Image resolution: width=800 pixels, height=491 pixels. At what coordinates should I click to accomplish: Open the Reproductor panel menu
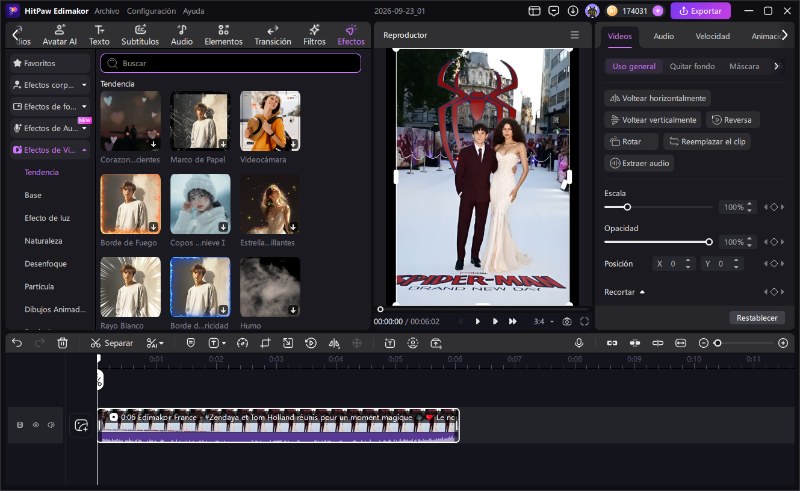coord(574,35)
